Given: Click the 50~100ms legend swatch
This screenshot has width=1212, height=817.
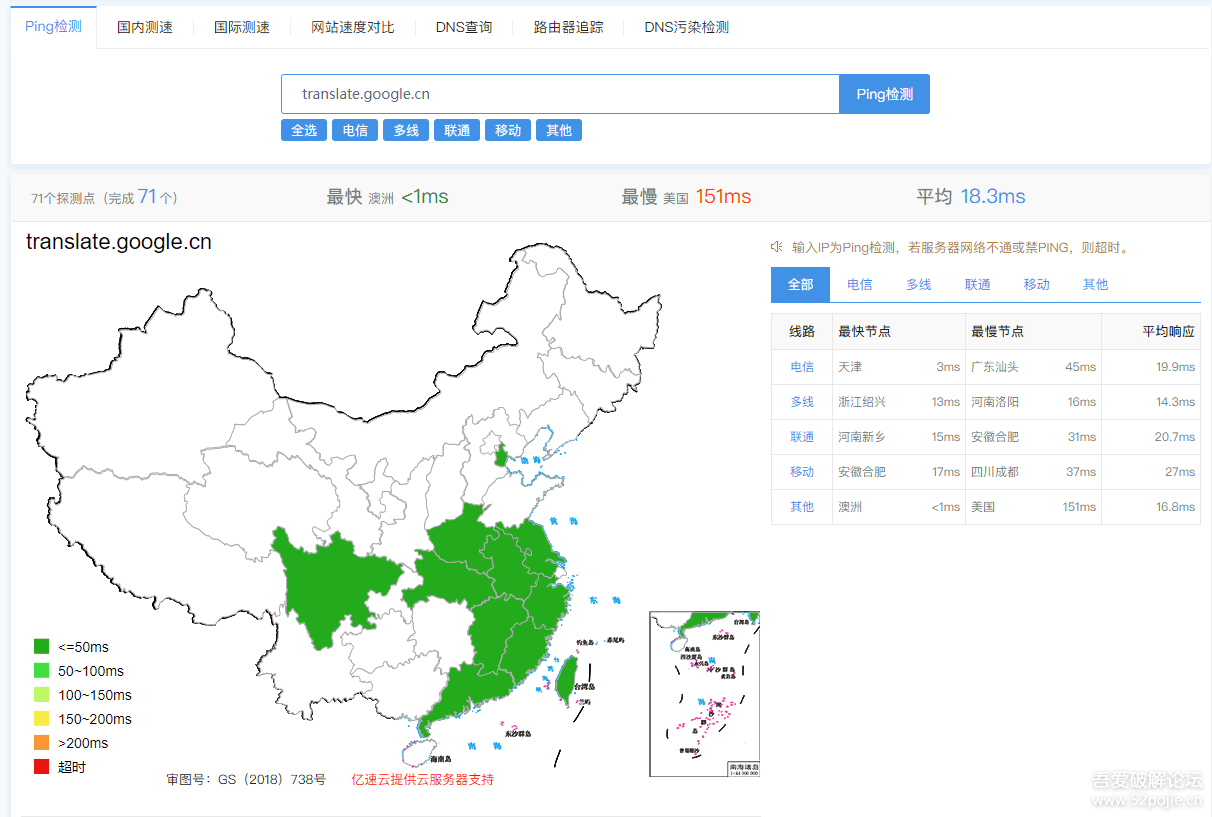Looking at the screenshot, I should click(x=41, y=671).
